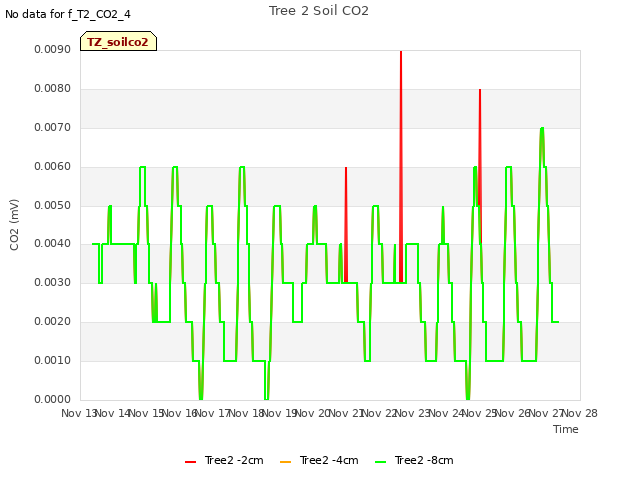
Task: Click the Nov 13 x-axis date label
Action: click(x=78, y=413)
